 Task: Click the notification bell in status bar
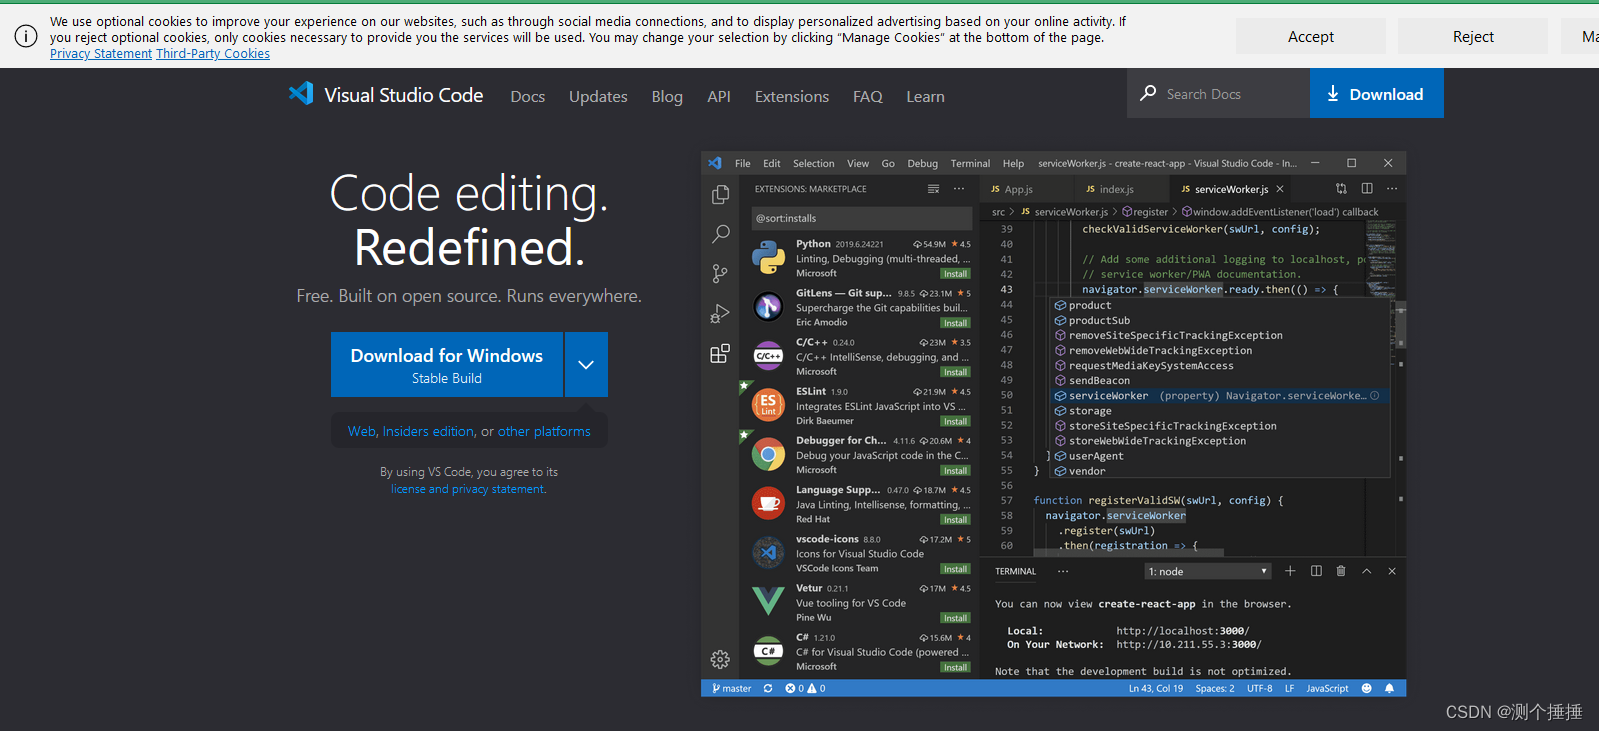tap(1389, 688)
